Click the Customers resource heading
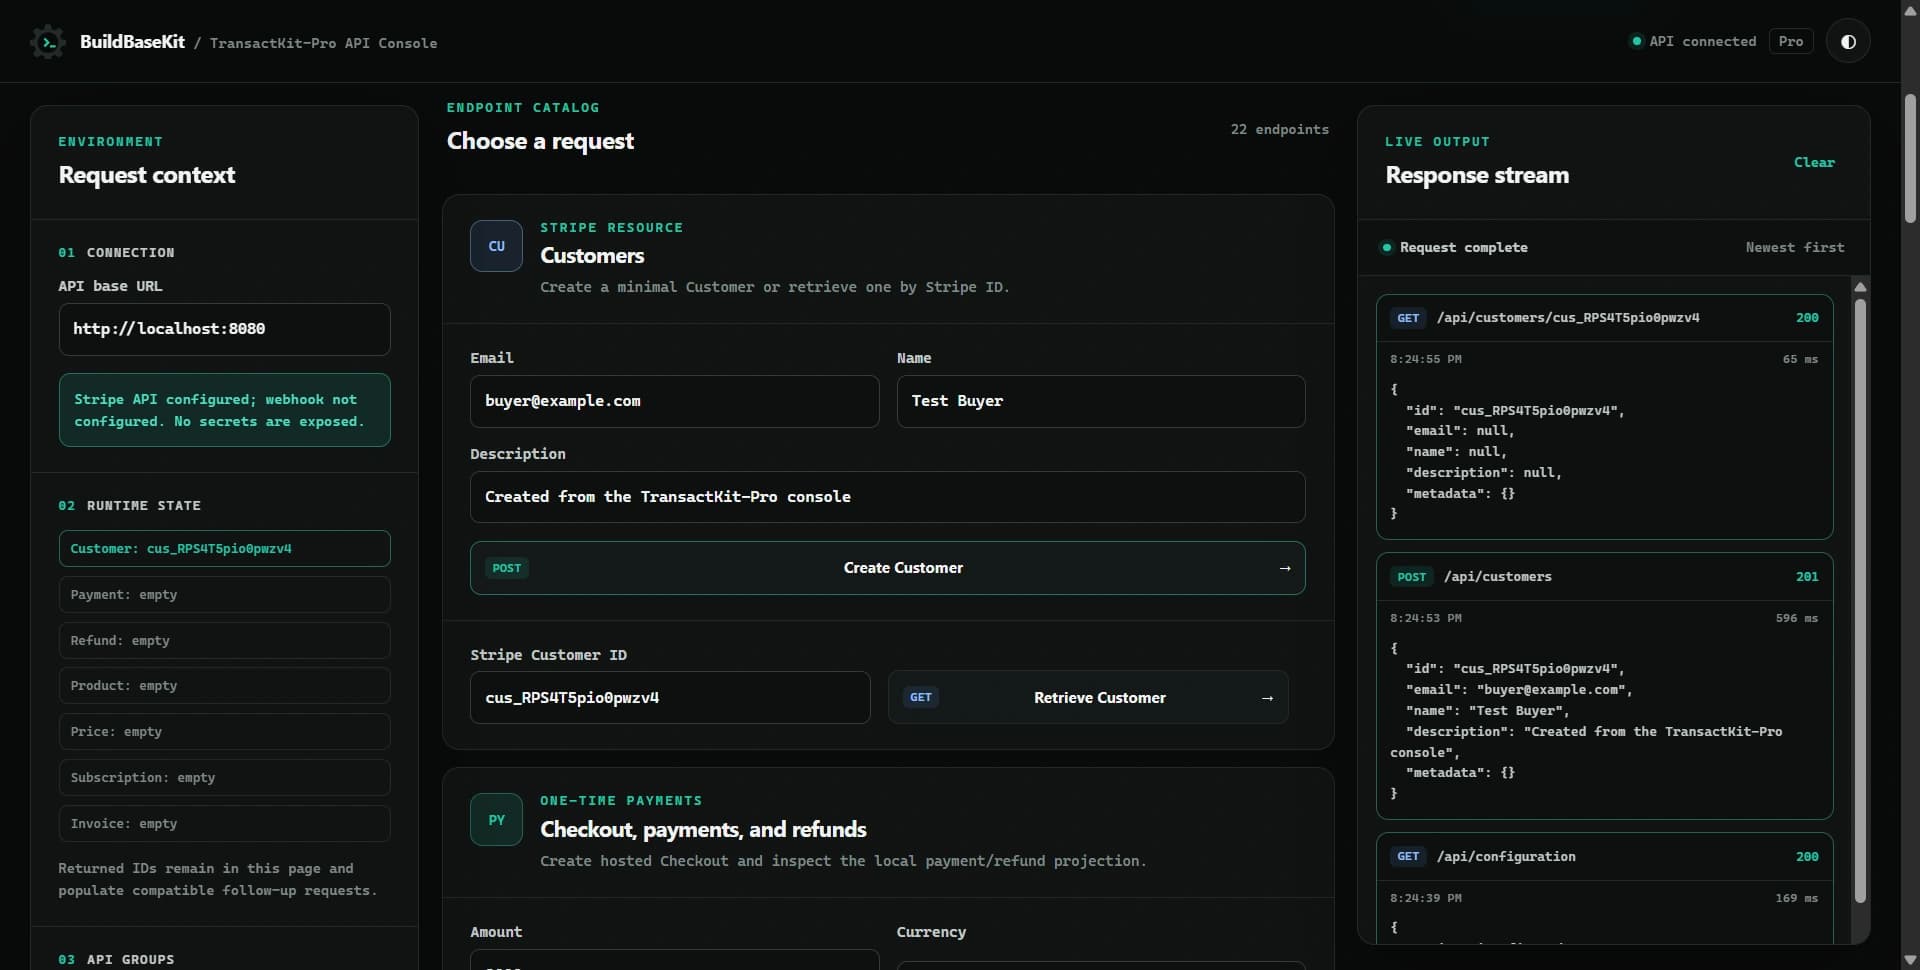The image size is (1920, 970). (592, 256)
